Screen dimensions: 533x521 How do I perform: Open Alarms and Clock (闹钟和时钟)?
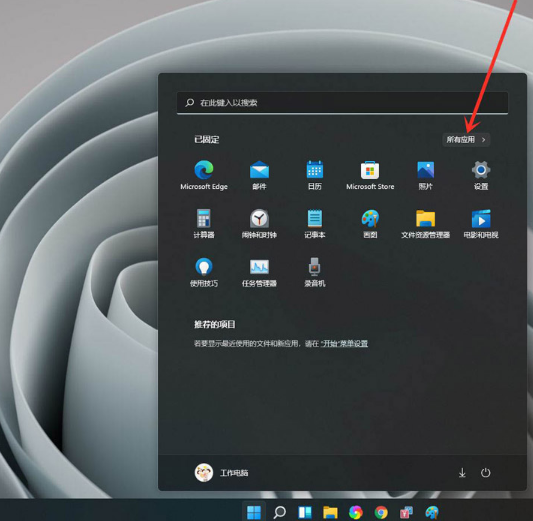coord(259,224)
